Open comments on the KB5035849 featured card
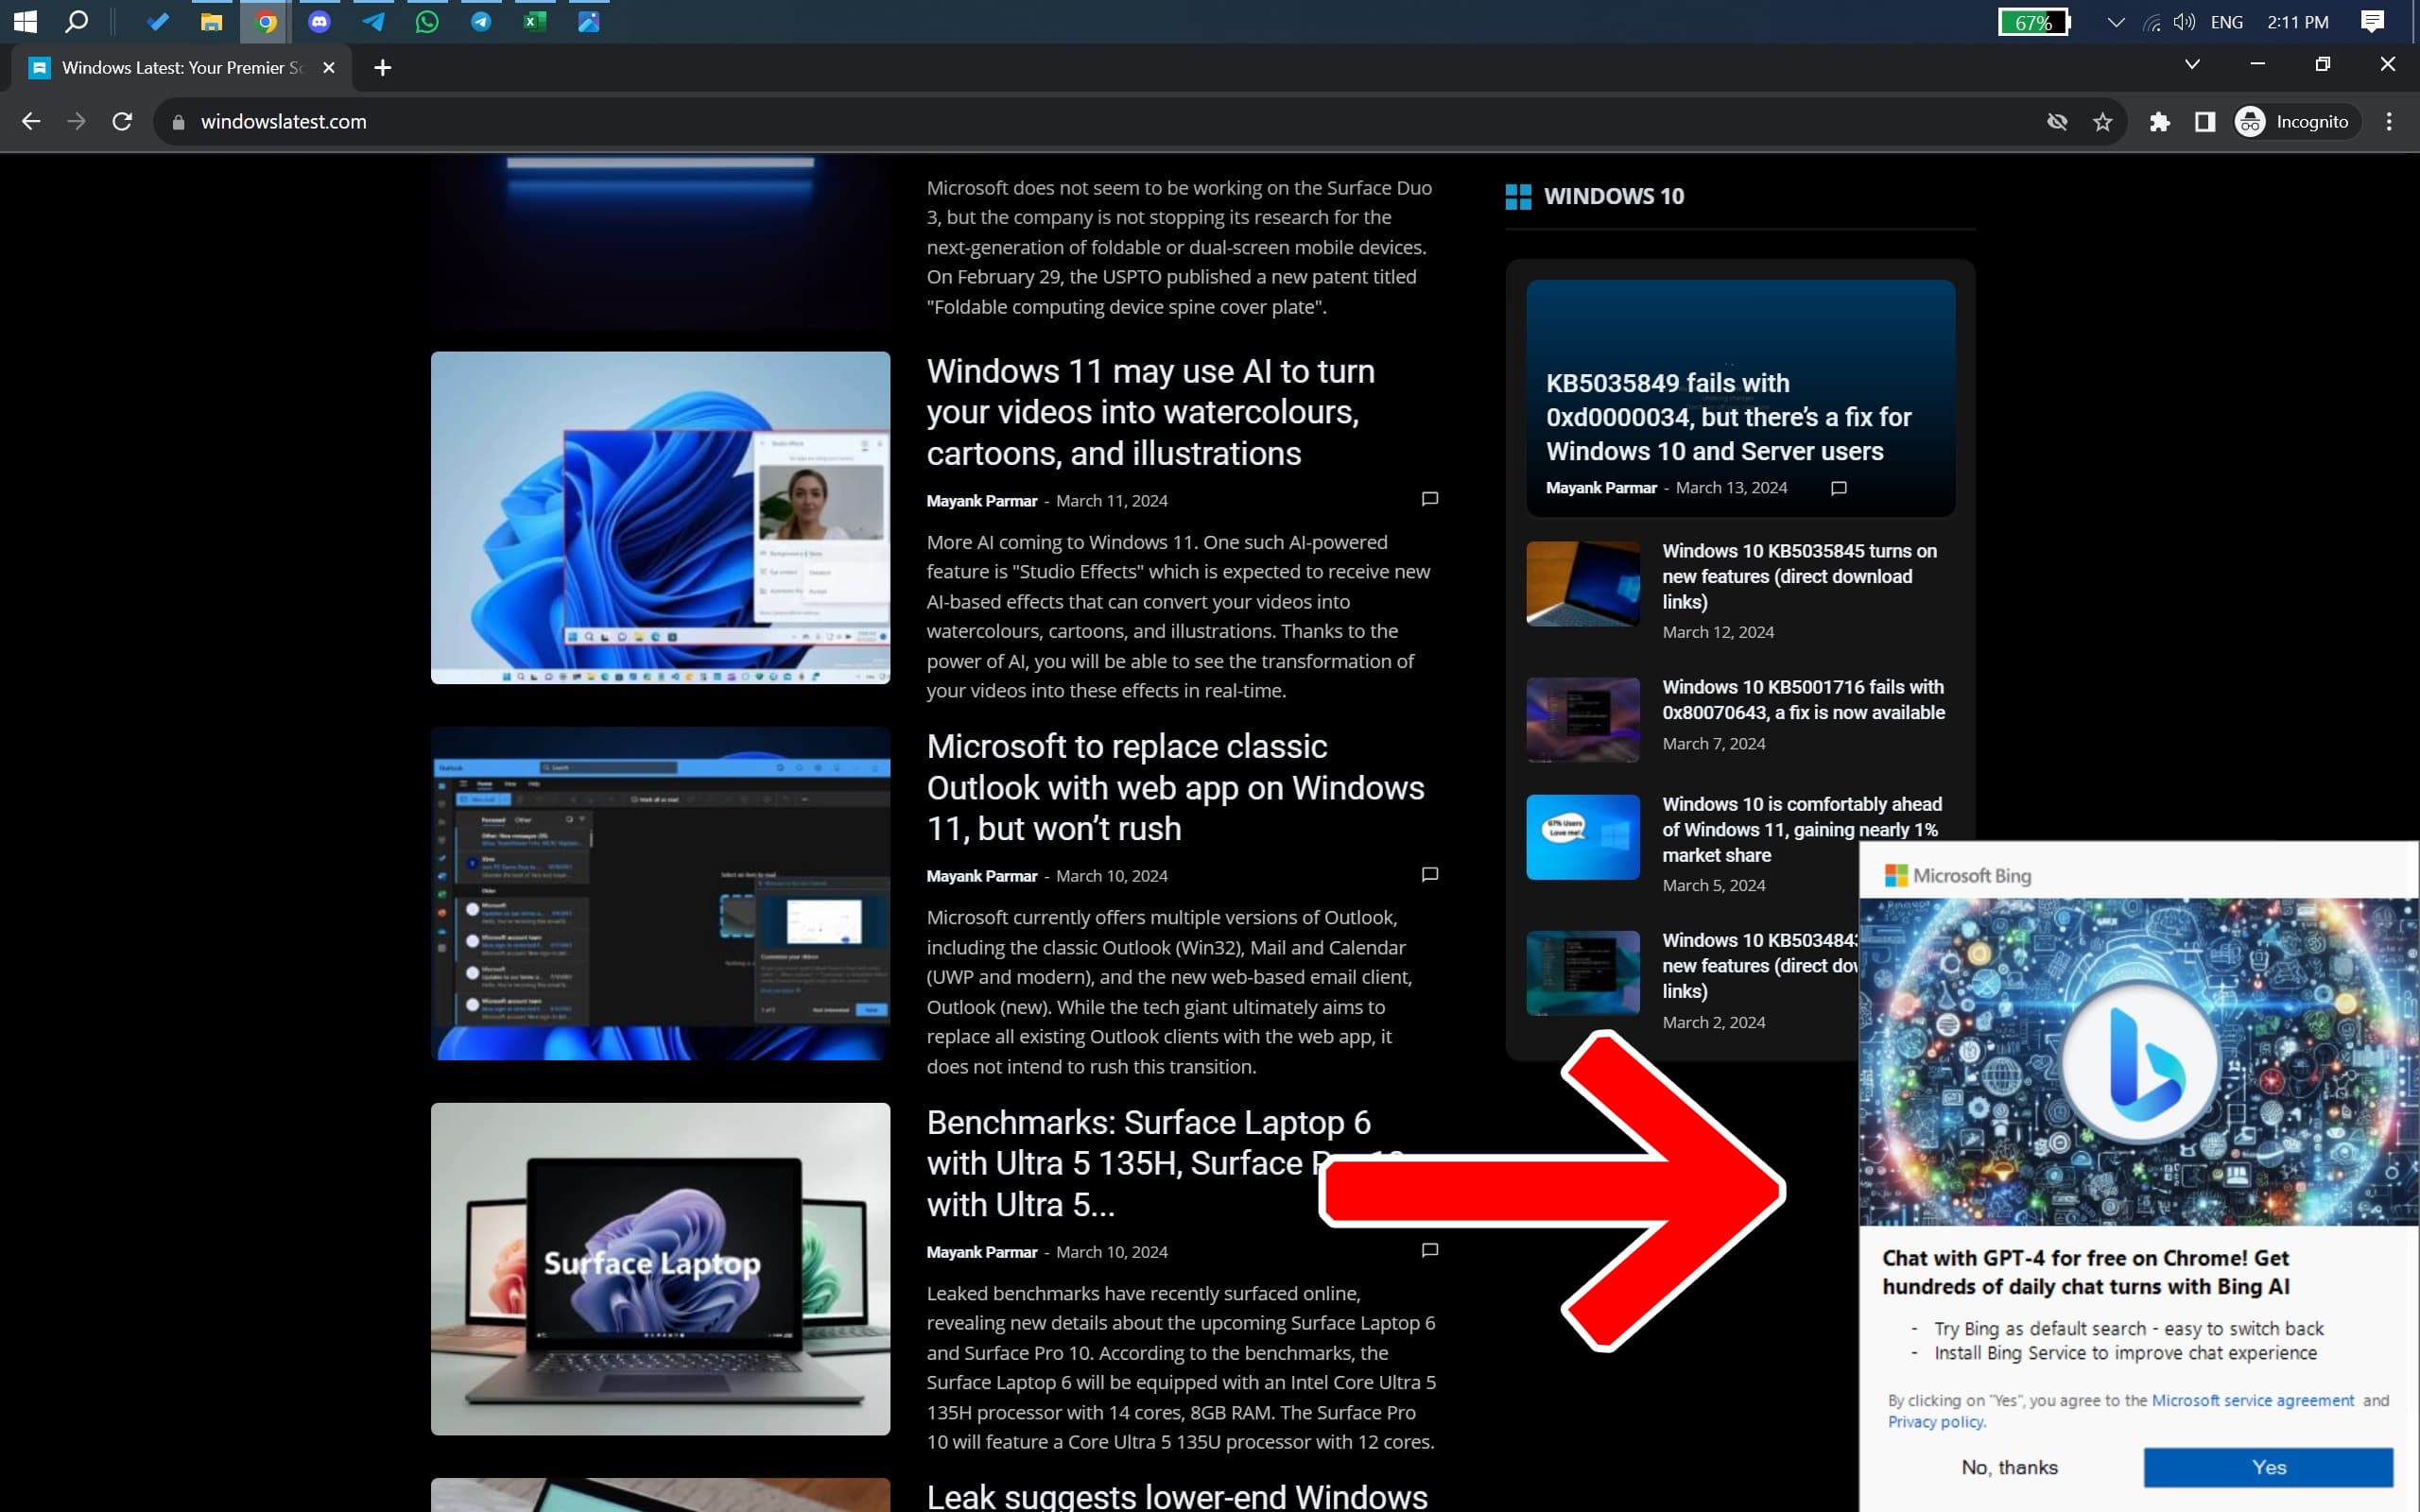Viewport: 2420px width, 1512px height. (1838, 488)
